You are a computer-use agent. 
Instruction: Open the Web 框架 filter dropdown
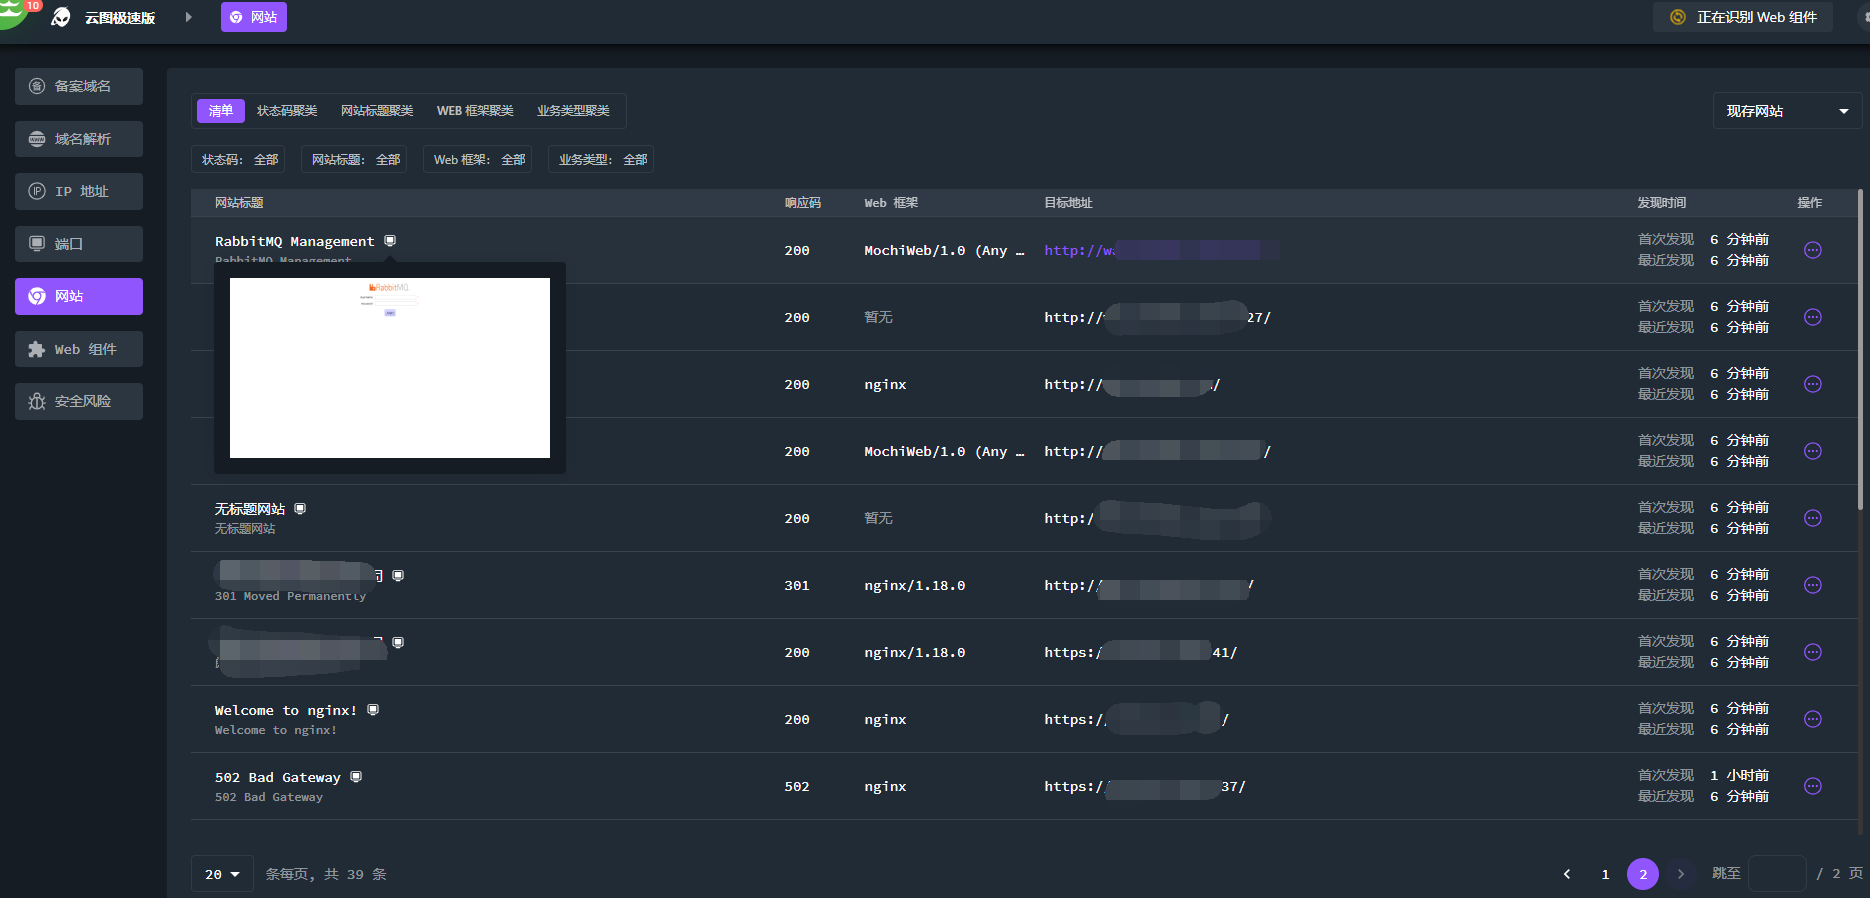(x=478, y=160)
